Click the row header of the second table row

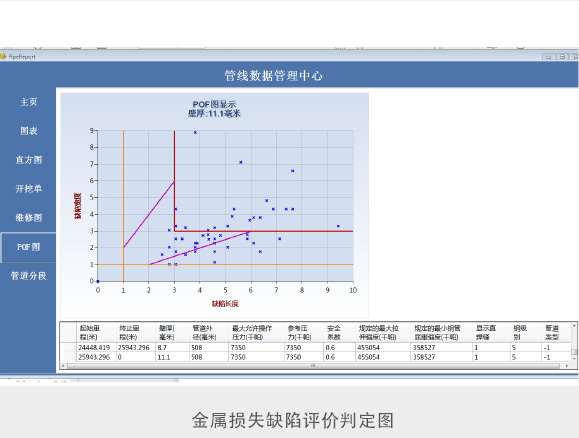point(68,357)
